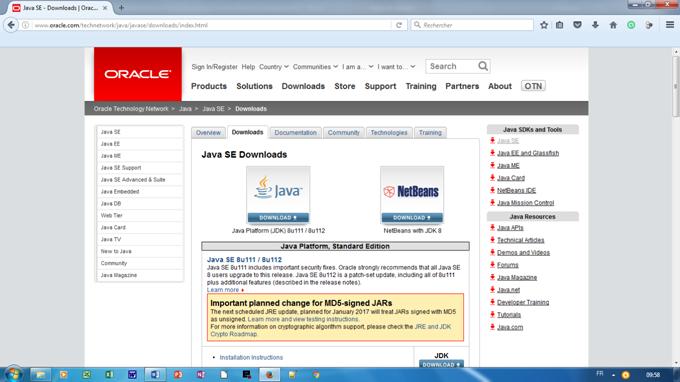Screen dimensions: 680x382
Task: Open NetBeans IDE sidebar link
Action: [516, 190]
